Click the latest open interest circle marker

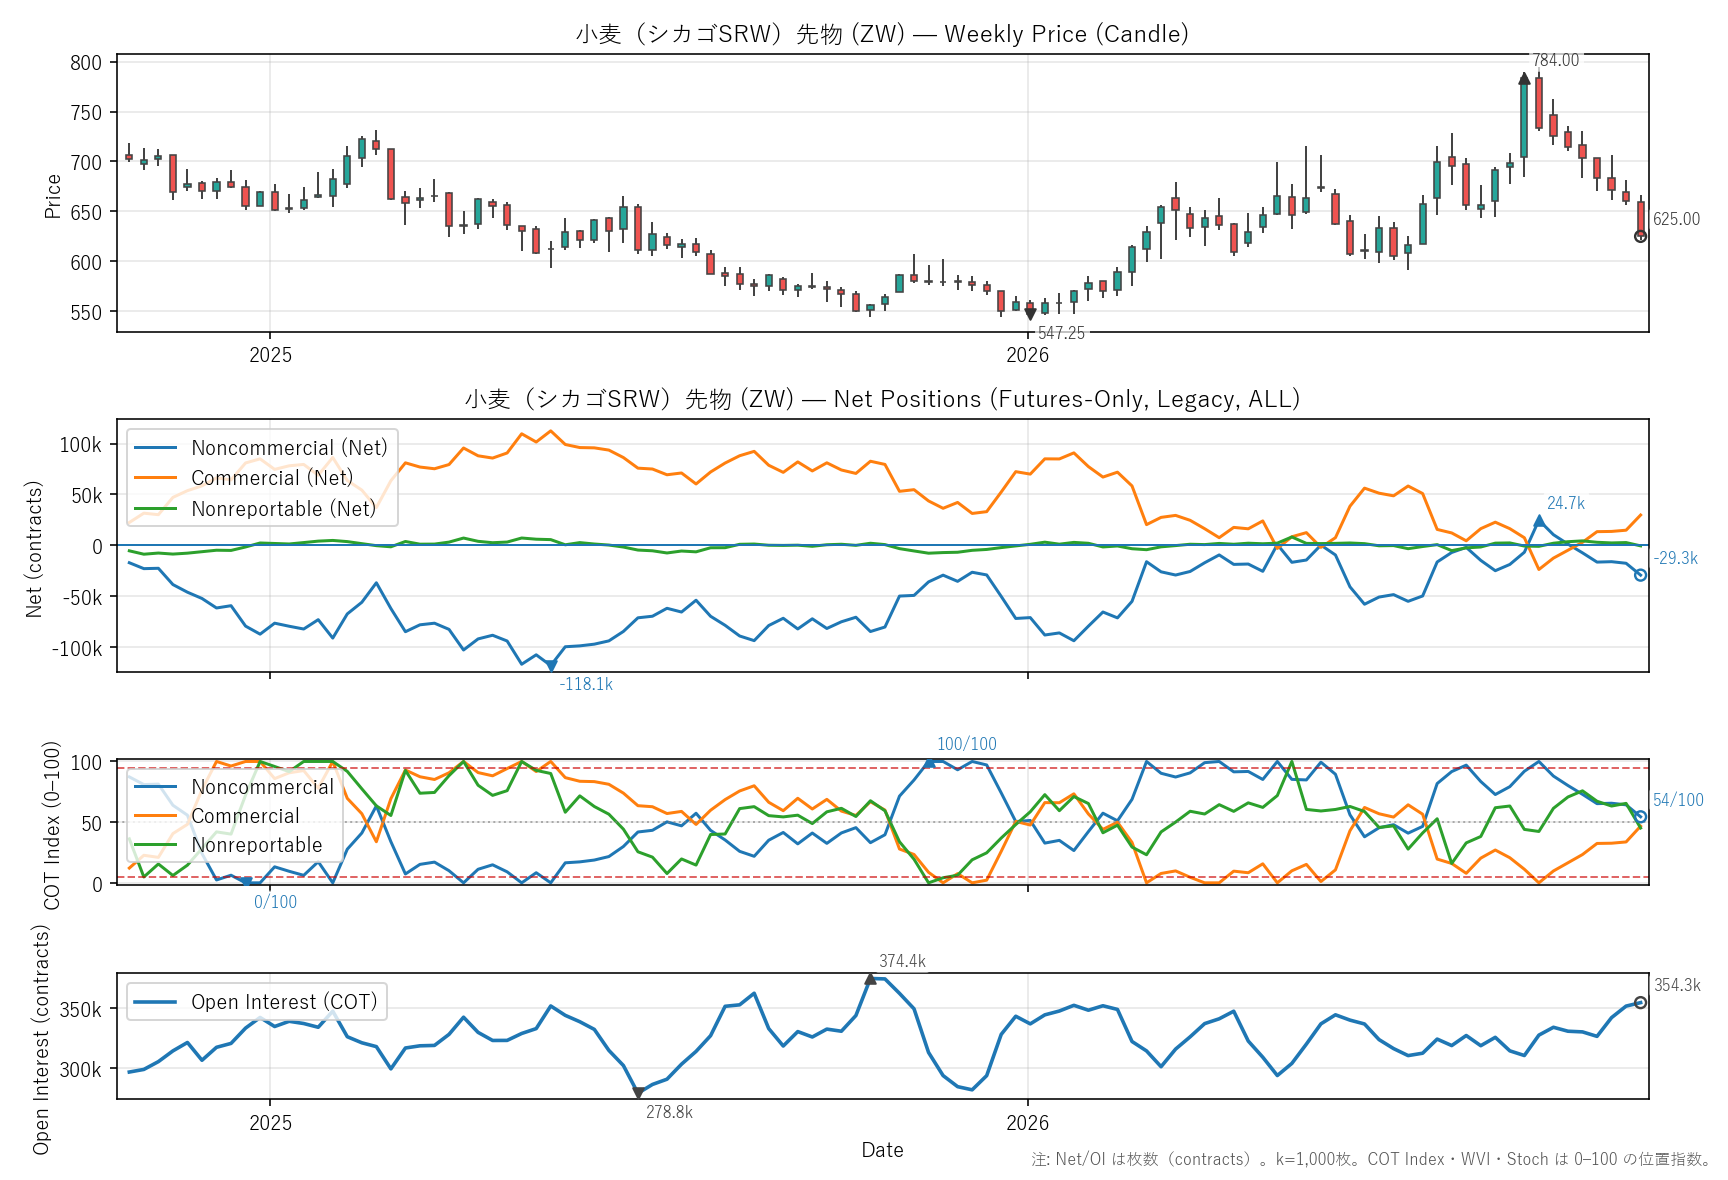coord(1640,1003)
